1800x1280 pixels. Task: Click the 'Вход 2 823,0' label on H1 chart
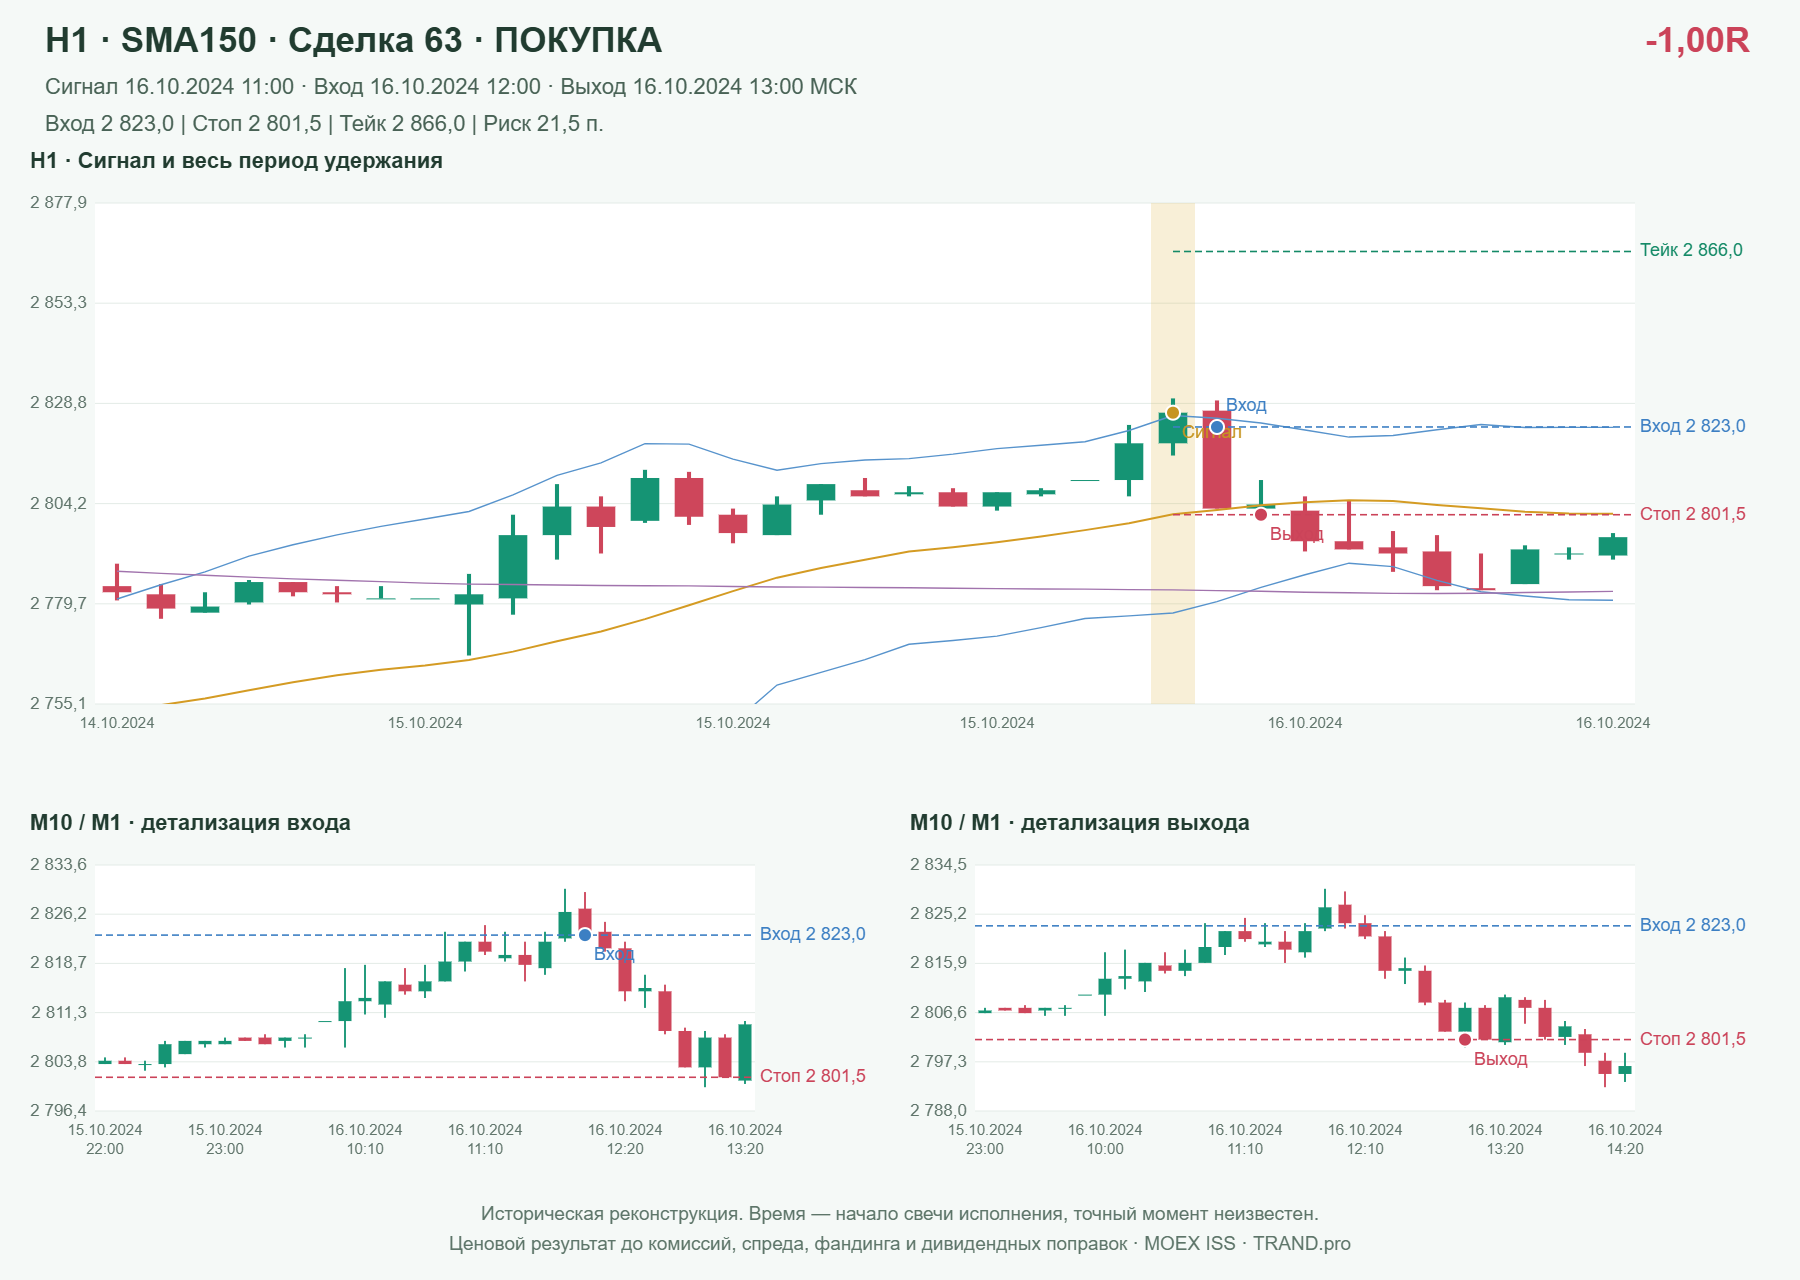[x=1692, y=426]
